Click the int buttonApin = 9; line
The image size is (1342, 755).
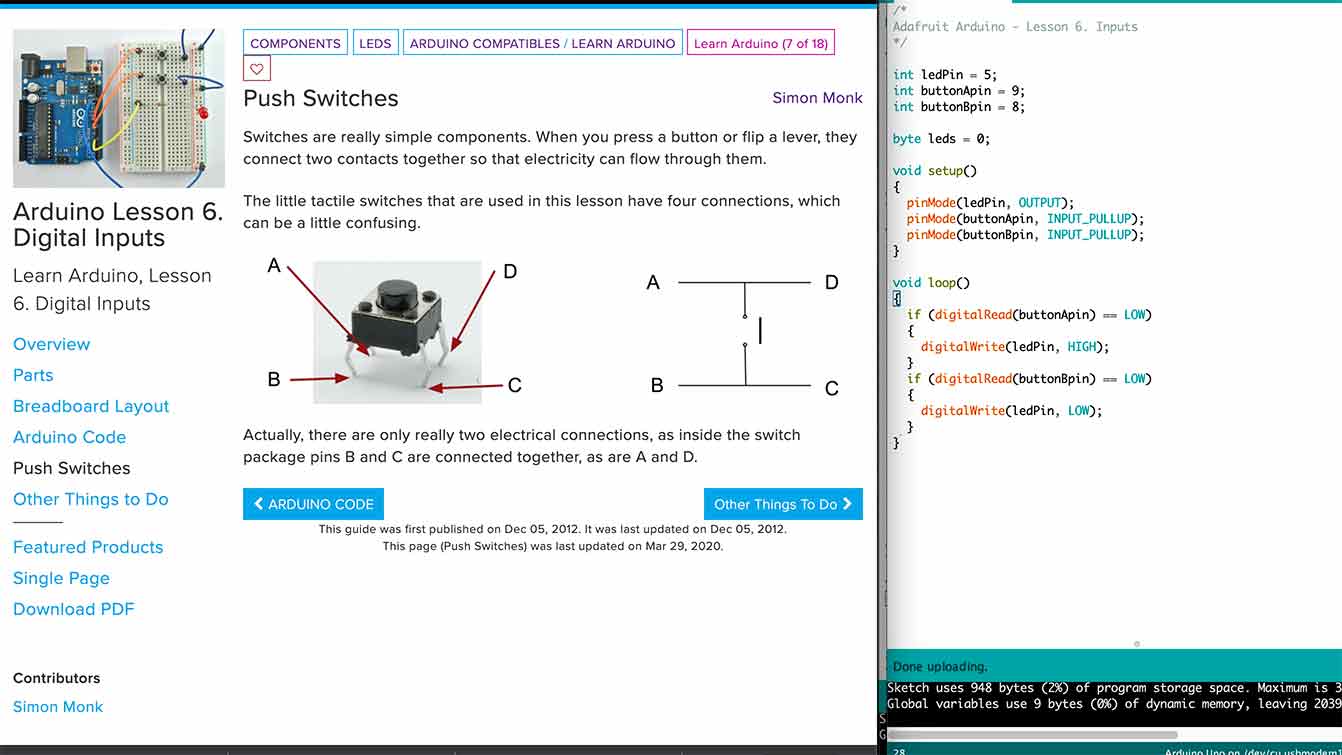[959, 91]
